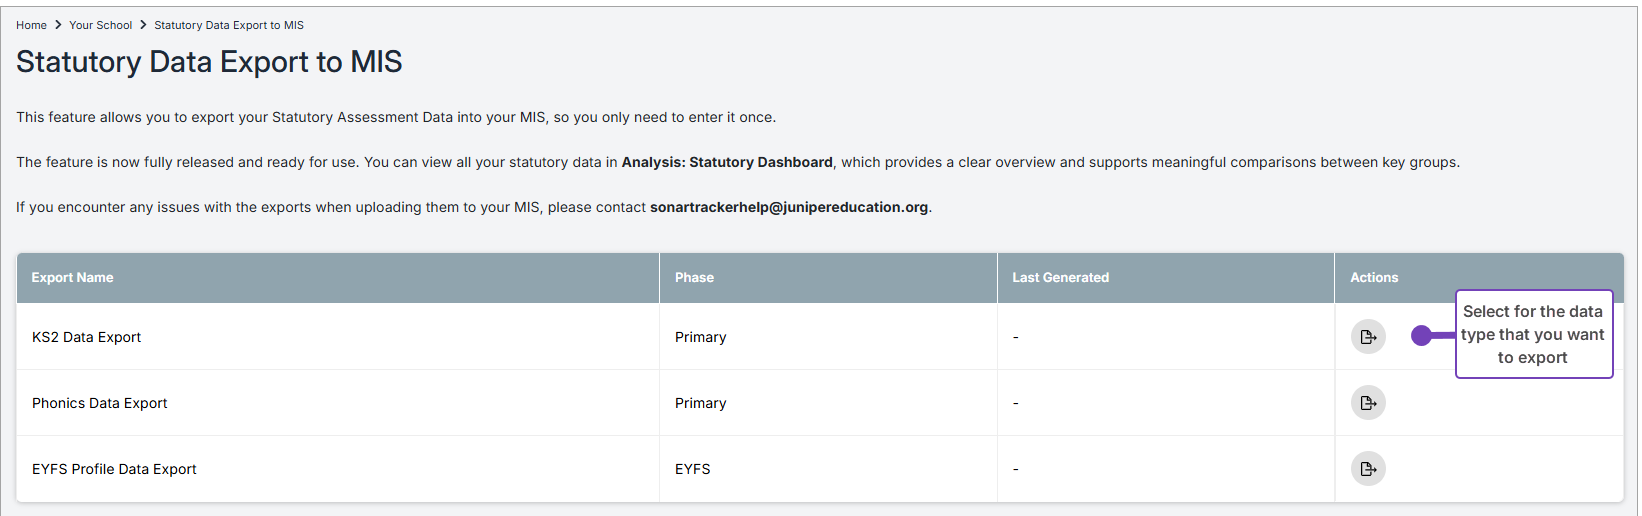Click the Statutory Data Export to MIS heading

point(209,62)
